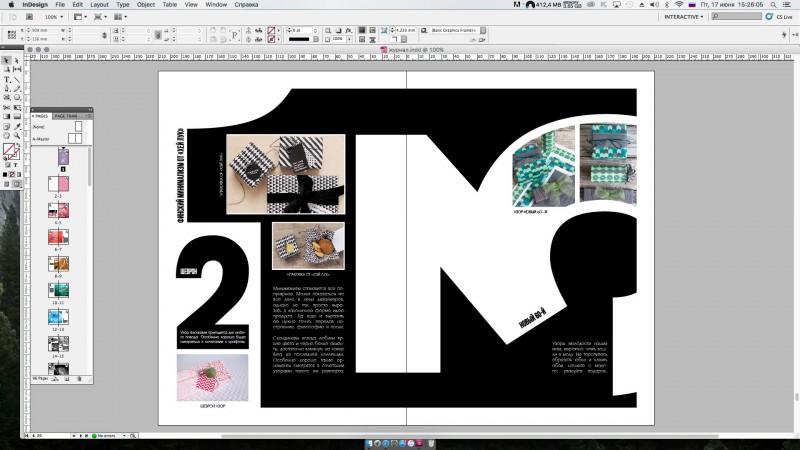Open the Type menu
This screenshot has height=450, width=800.
122,5
